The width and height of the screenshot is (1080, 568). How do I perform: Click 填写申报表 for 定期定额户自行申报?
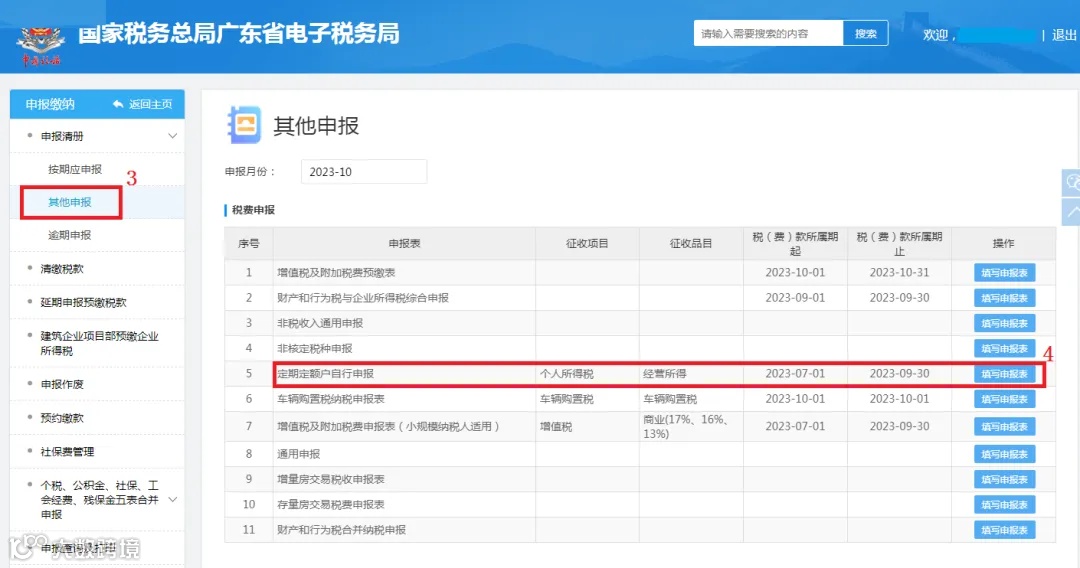pyautogui.click(x=1004, y=374)
